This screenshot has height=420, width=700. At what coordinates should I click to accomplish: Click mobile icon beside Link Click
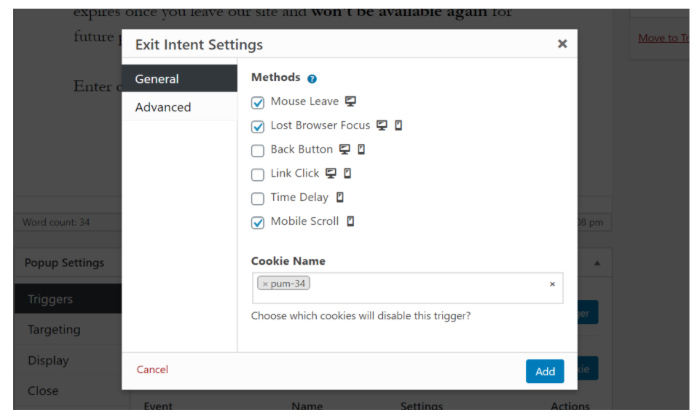point(347,173)
